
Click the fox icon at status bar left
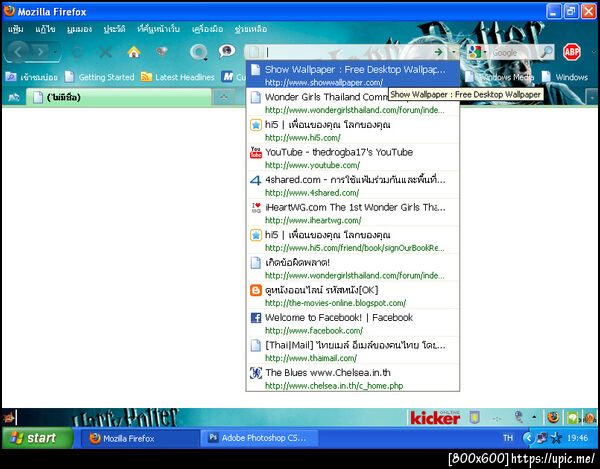pos(8,417)
